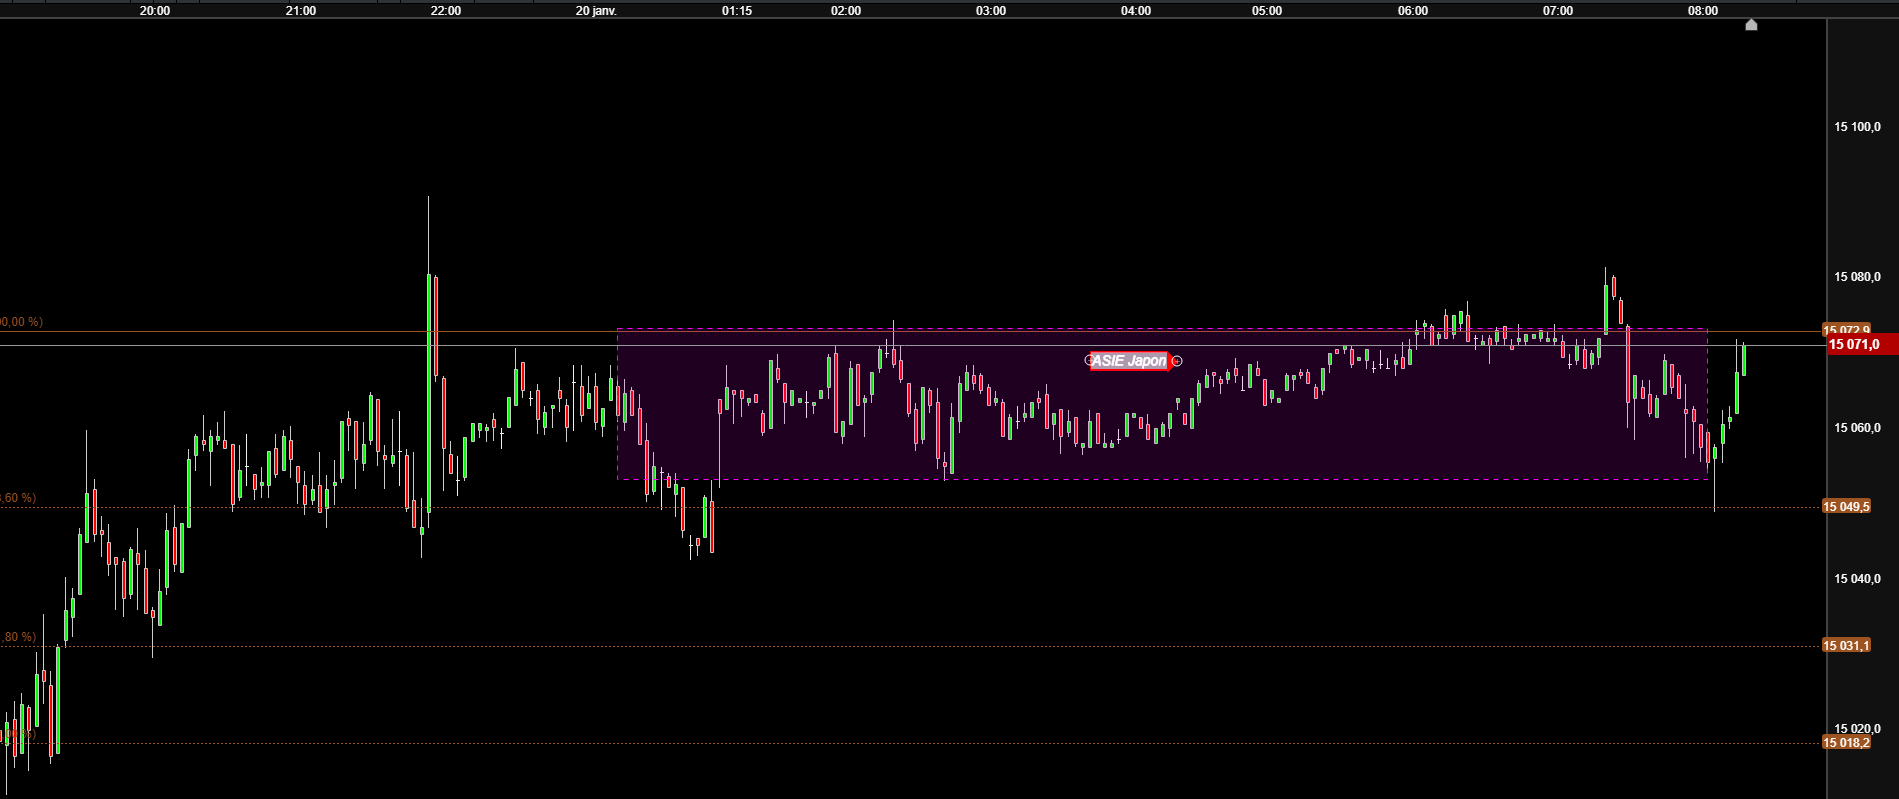Click the 04:00 time axis label
This screenshot has width=1899, height=799.
[1136, 11]
